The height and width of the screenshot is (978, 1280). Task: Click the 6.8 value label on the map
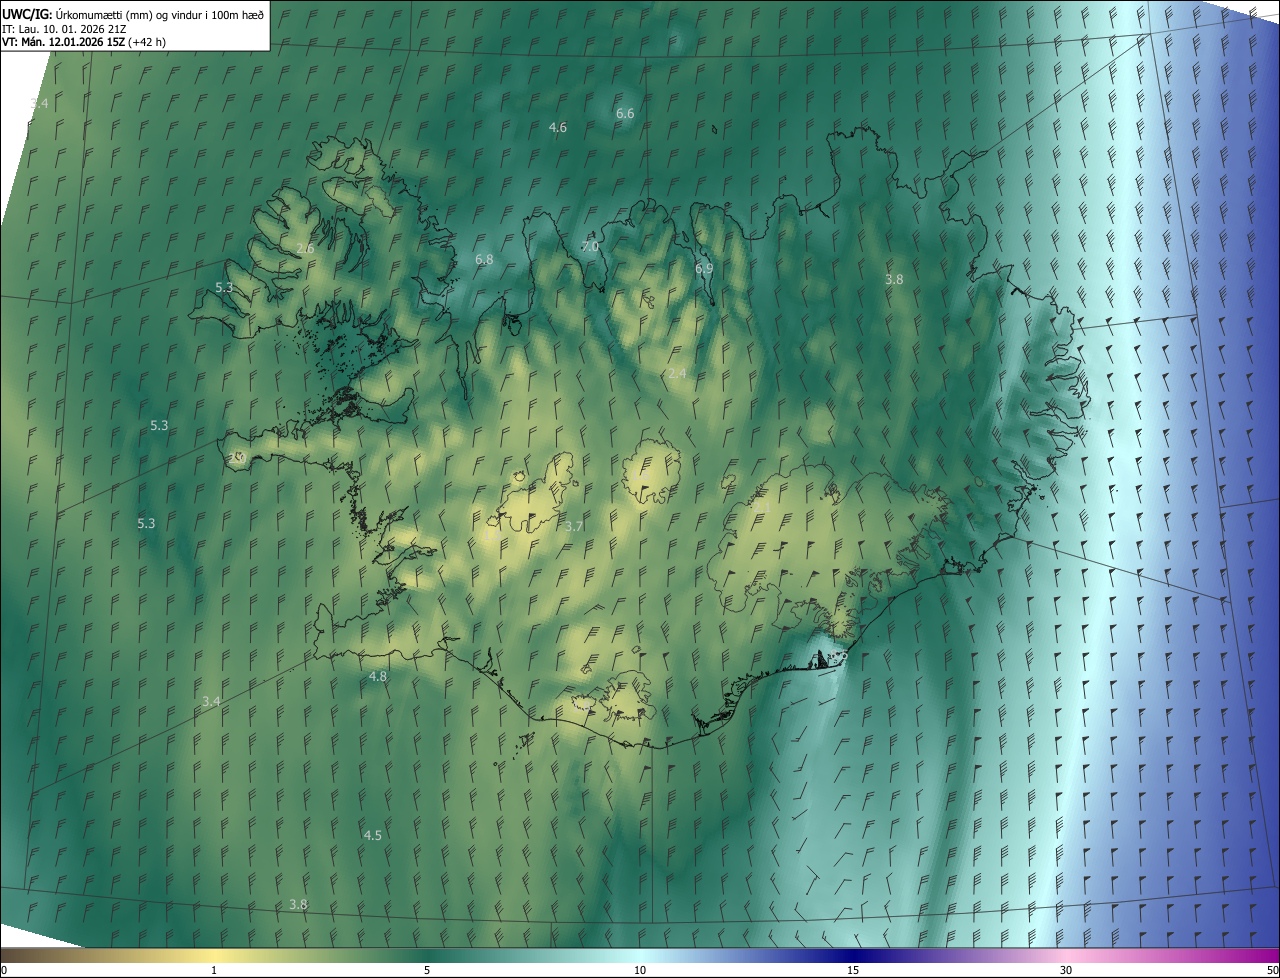484,259
